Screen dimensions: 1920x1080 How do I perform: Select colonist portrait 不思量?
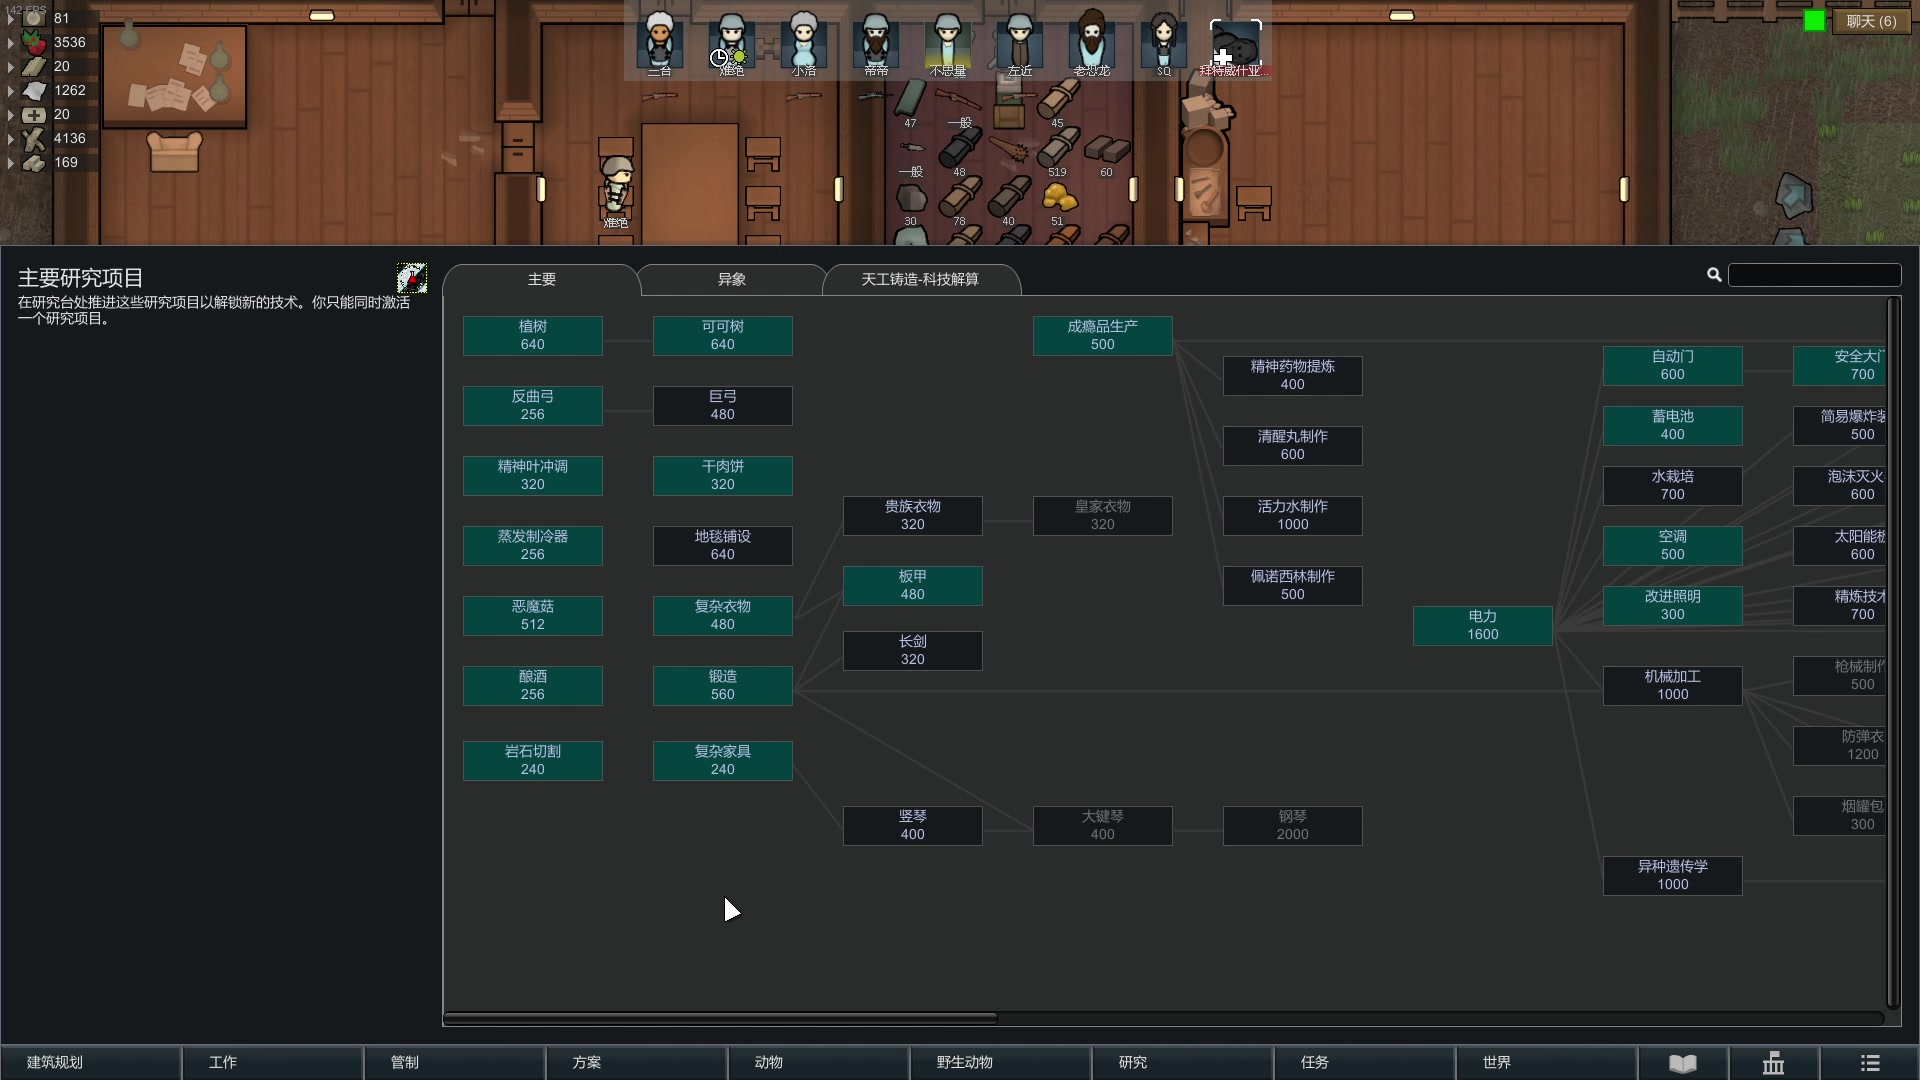tap(947, 42)
